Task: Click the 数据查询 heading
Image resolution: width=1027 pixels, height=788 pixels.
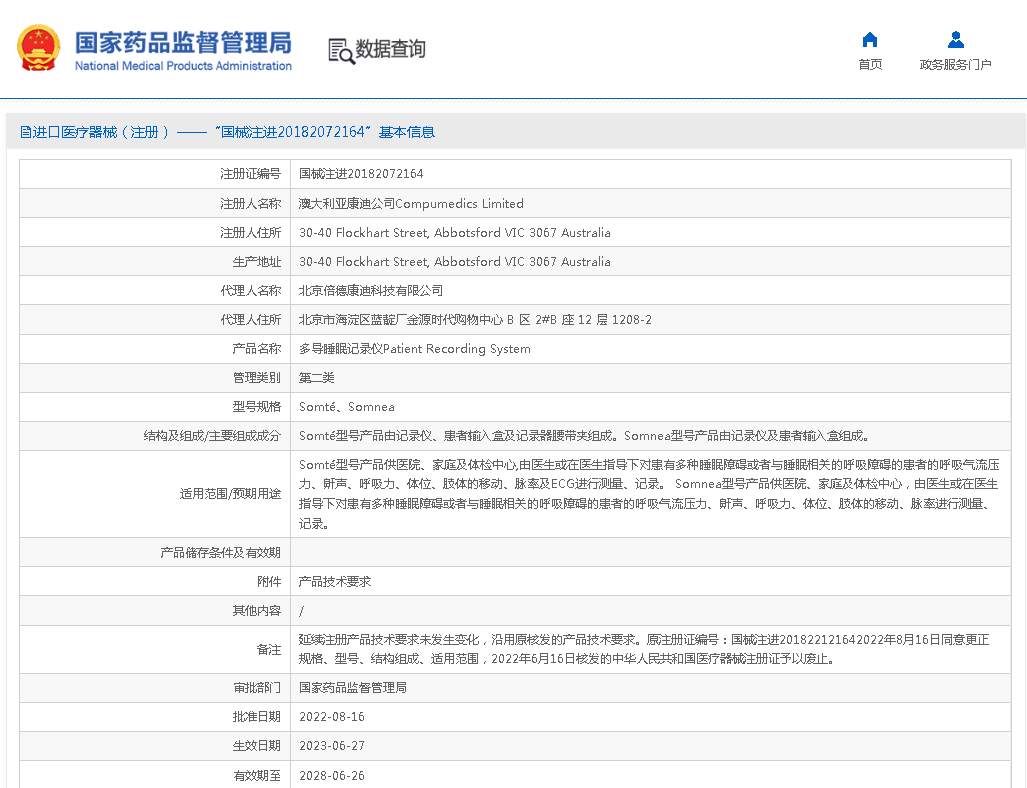Action: 390,49
